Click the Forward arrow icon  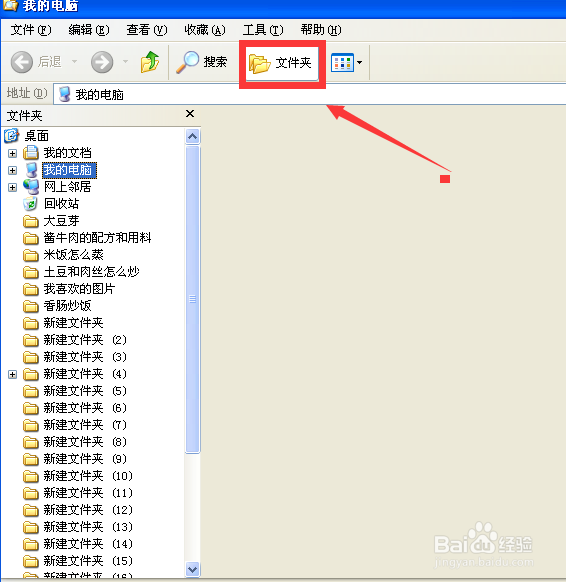click(102, 62)
